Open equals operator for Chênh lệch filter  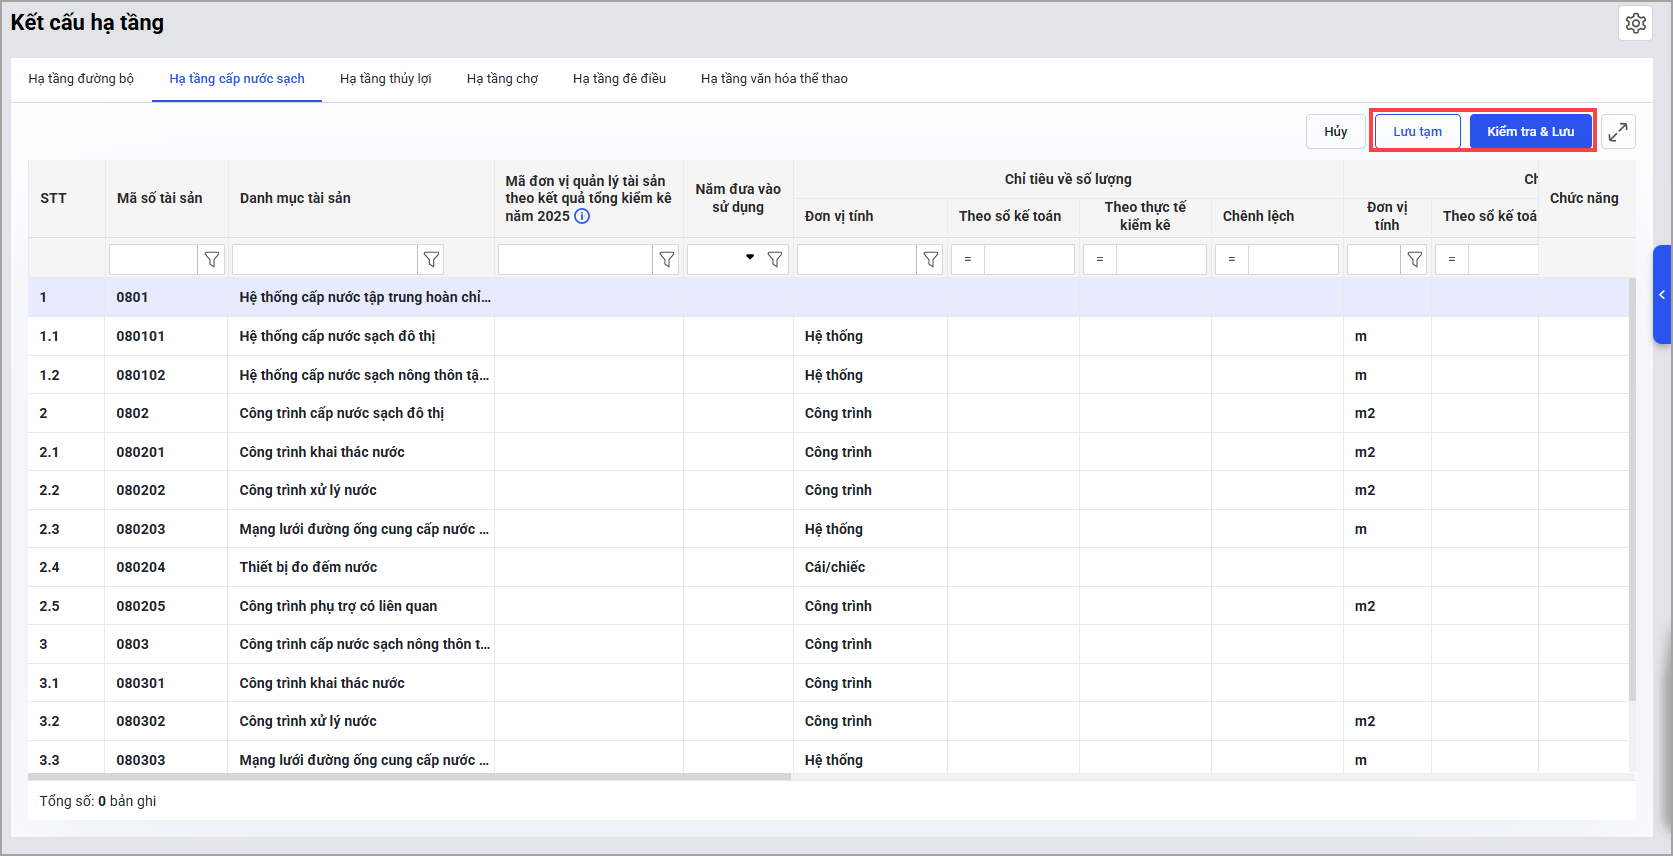tap(1232, 260)
